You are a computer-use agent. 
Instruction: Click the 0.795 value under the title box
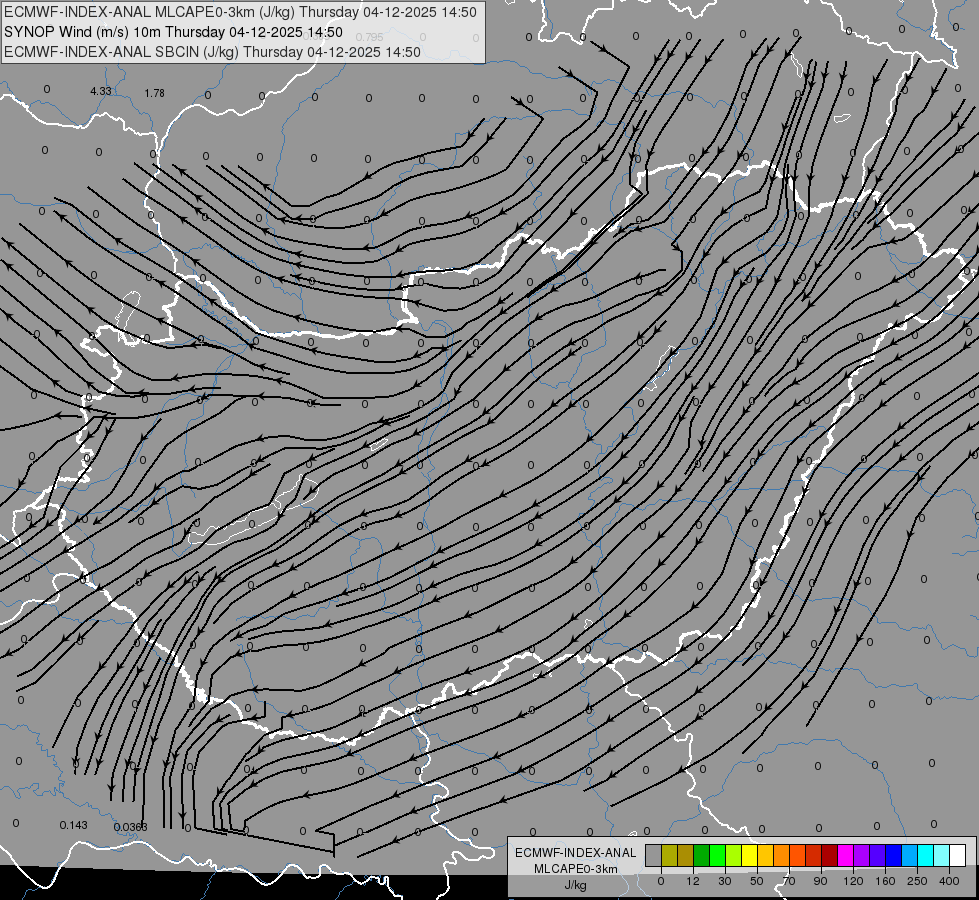(x=370, y=37)
